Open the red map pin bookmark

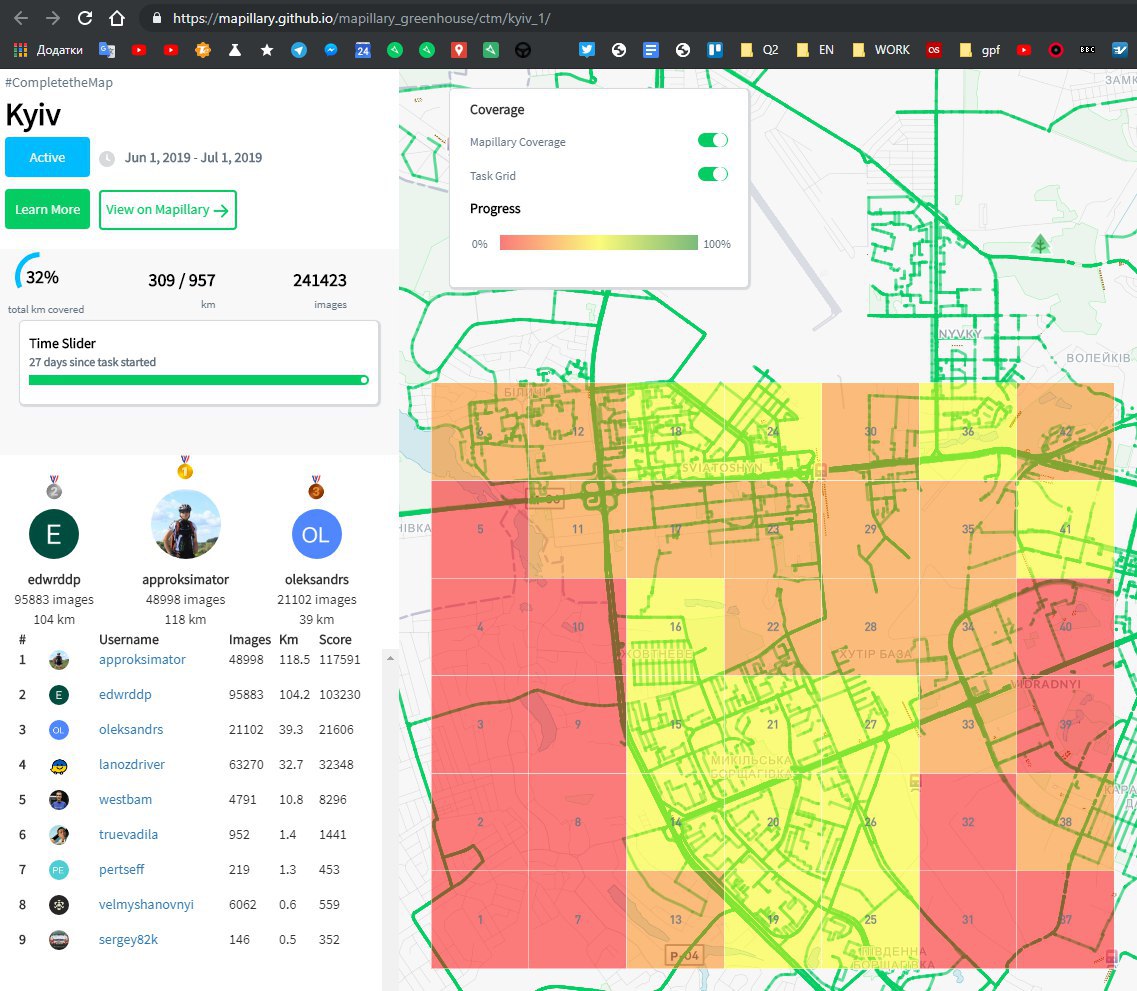coord(458,50)
